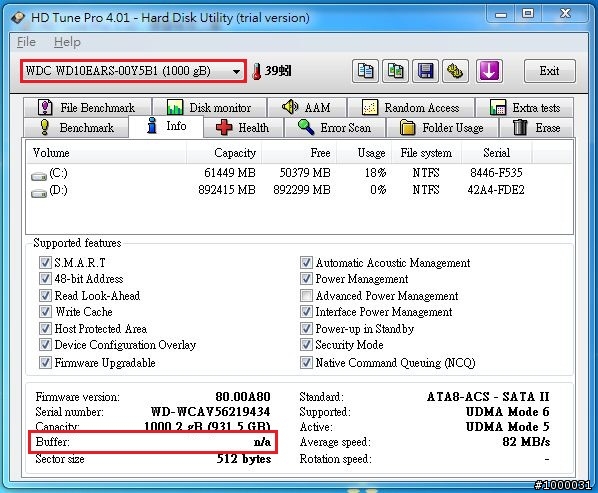
Task: Switch to the File Benchmark tab
Action: [x=87, y=108]
